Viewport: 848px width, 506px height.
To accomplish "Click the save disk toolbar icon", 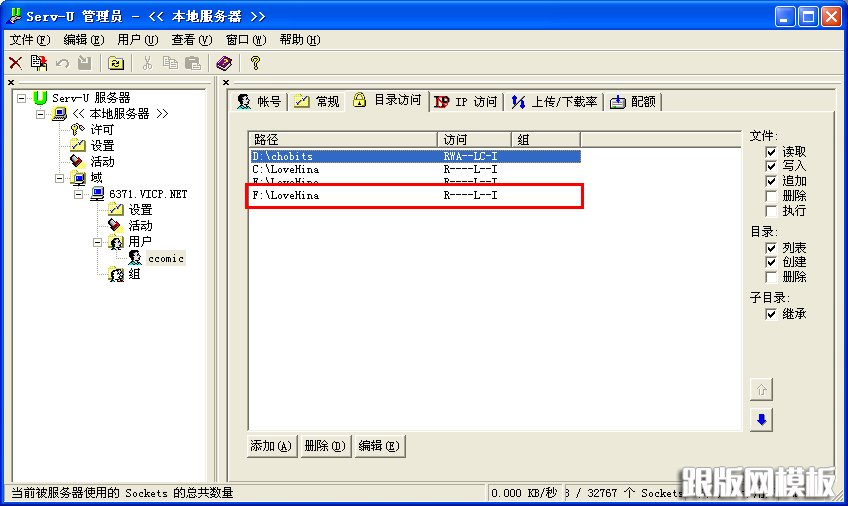I will point(84,63).
